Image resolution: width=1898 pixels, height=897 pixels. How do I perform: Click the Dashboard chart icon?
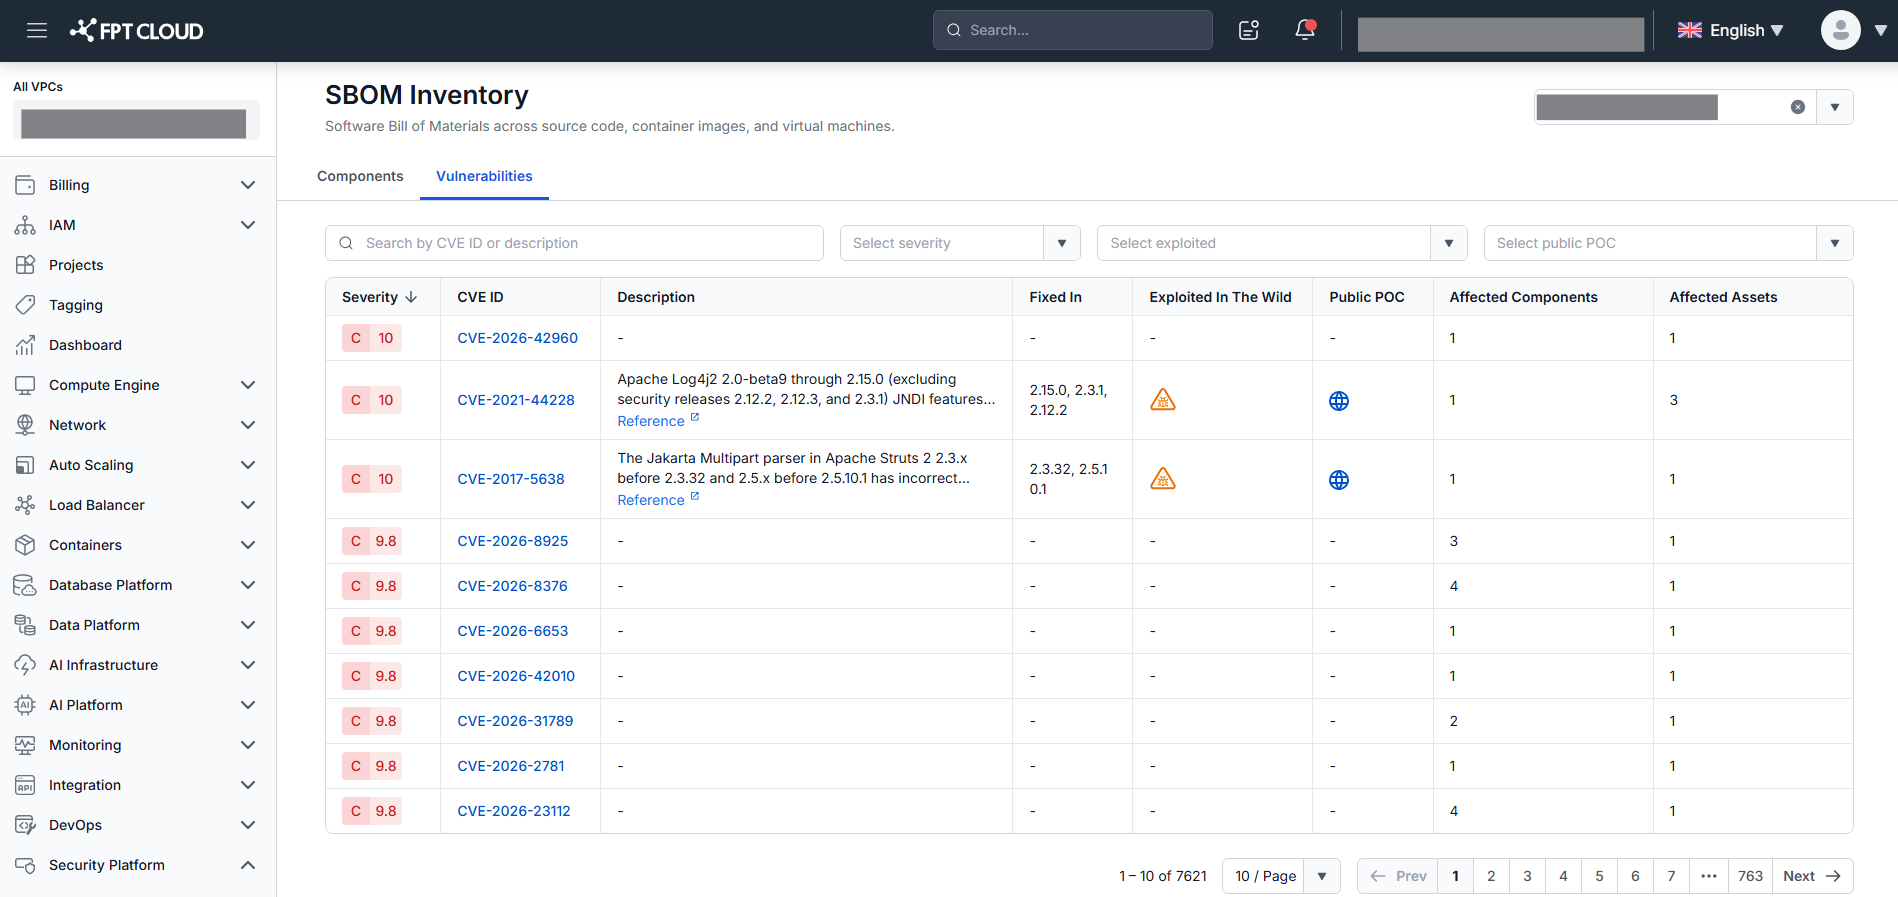[25, 345]
